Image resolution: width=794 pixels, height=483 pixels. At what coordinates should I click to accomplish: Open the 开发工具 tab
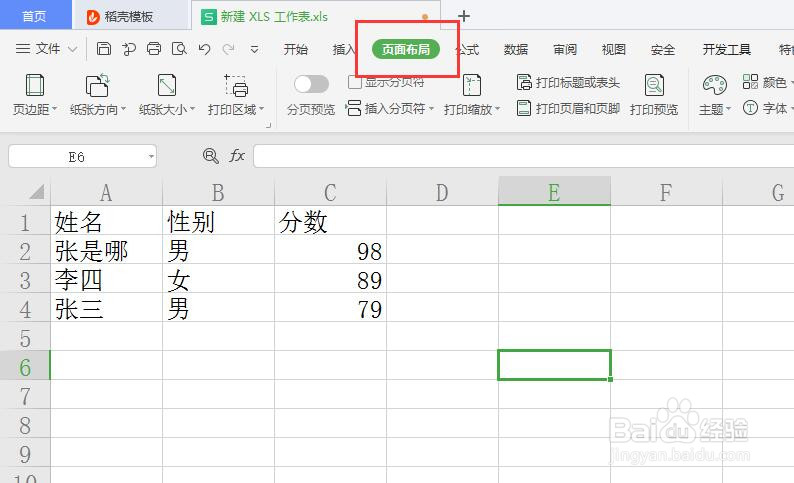(x=727, y=49)
